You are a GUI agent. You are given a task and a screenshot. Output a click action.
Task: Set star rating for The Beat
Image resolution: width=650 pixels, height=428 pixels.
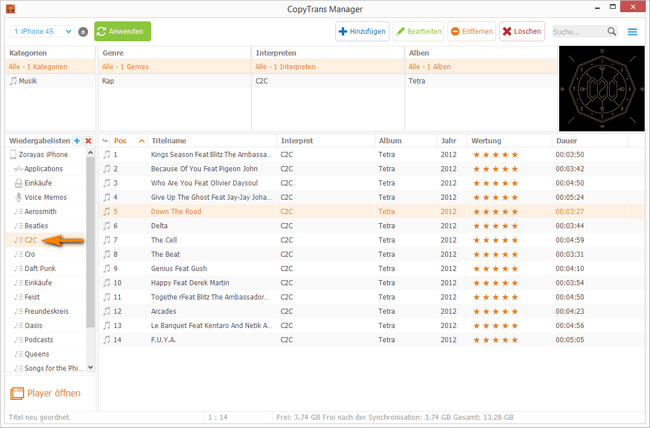(496, 254)
